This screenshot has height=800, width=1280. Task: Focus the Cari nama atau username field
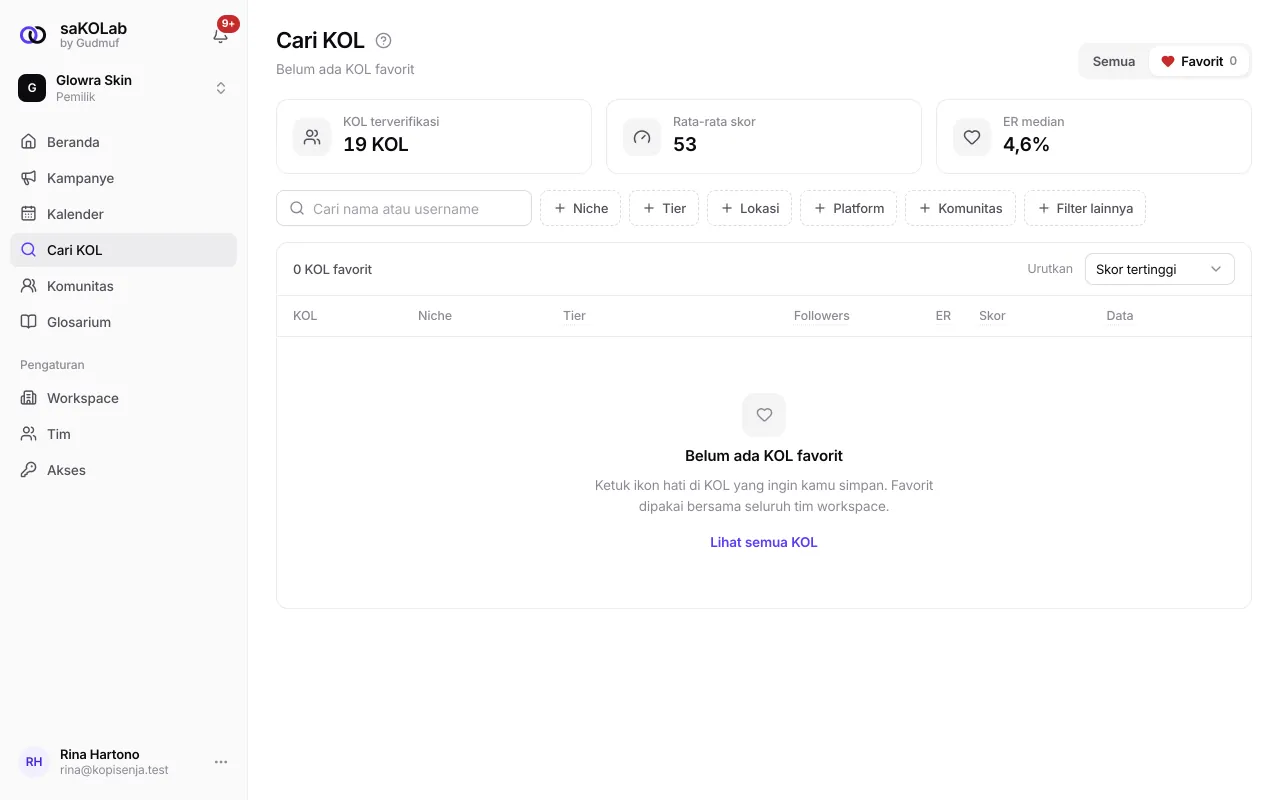click(x=404, y=208)
